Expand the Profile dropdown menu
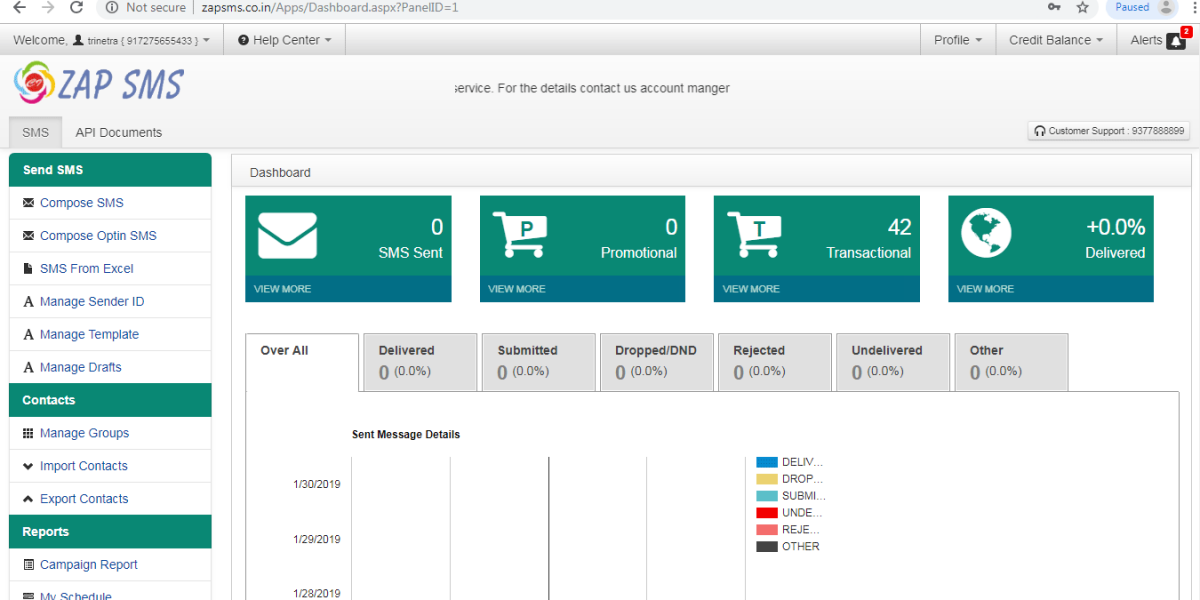 957,40
